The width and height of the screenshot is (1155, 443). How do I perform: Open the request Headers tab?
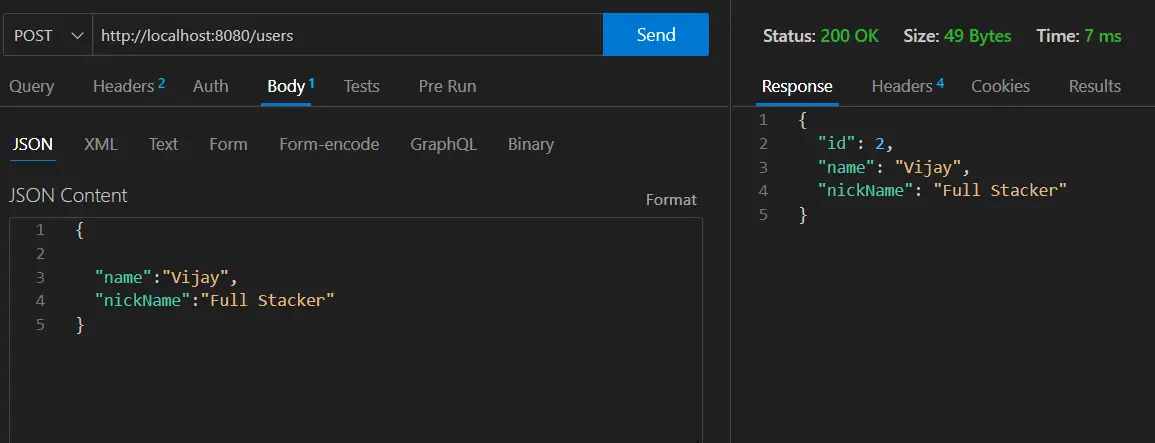pos(129,86)
